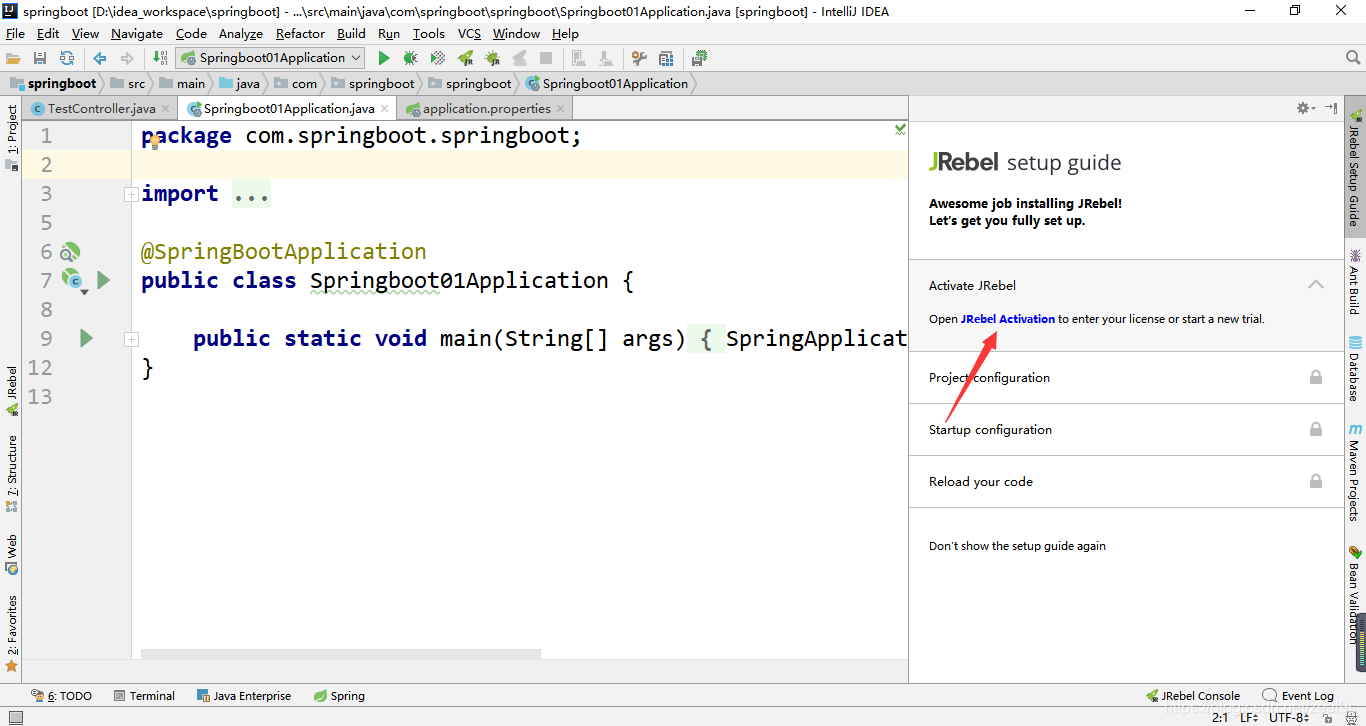Click the main breadcrumb in navigation bar

(x=183, y=83)
